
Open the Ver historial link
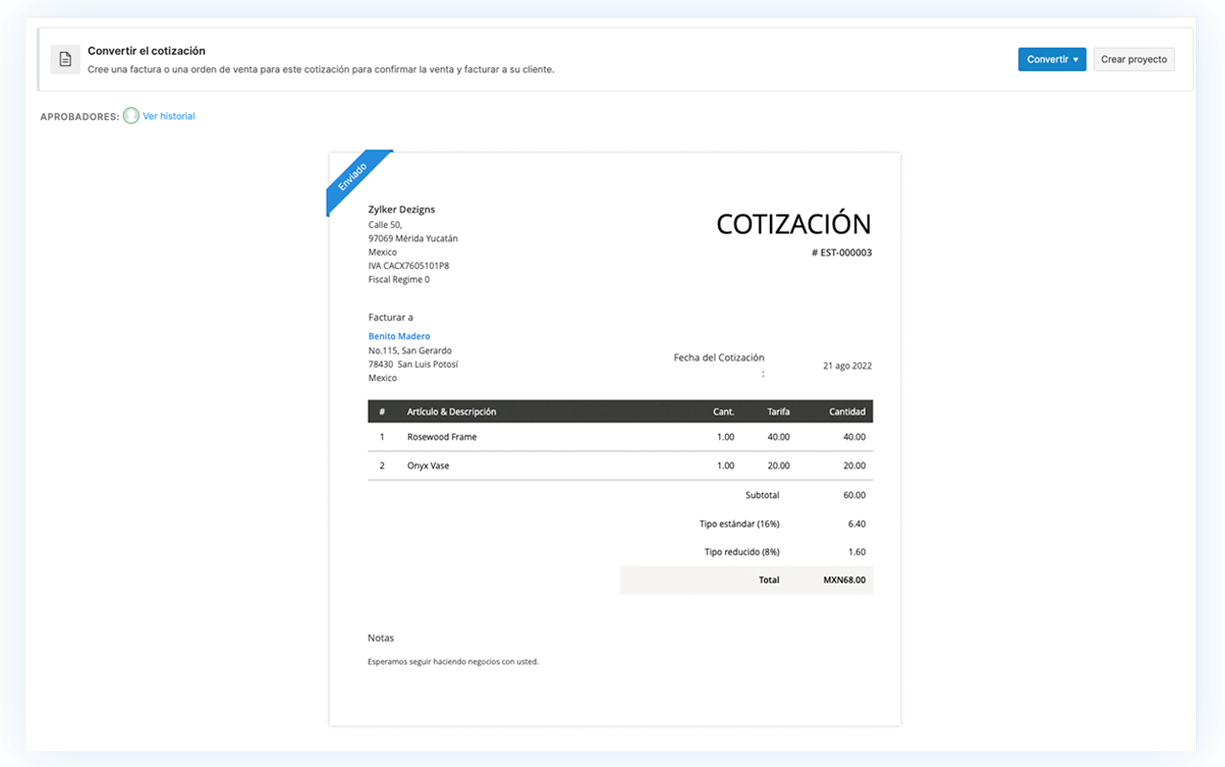[167, 116]
